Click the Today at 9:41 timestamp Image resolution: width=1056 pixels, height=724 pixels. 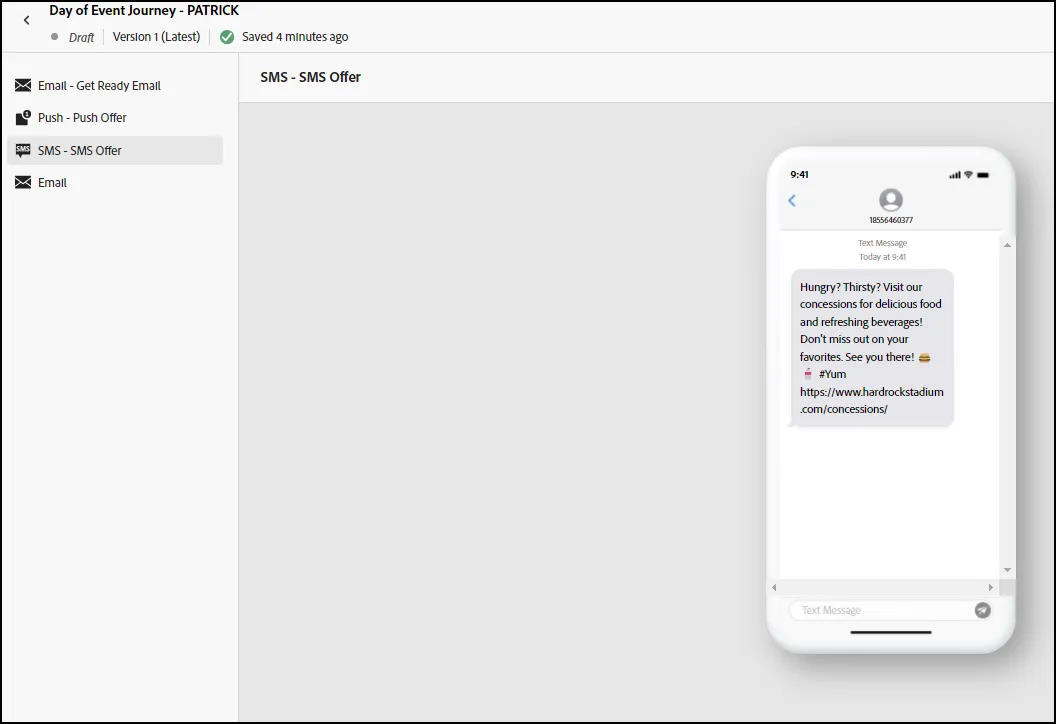(x=882, y=257)
